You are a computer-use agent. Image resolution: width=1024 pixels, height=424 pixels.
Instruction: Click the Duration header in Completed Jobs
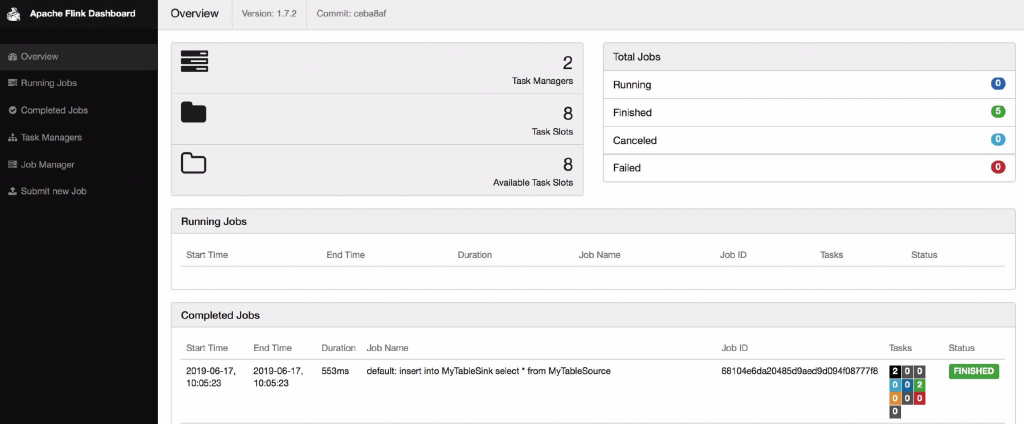pyautogui.click(x=338, y=348)
